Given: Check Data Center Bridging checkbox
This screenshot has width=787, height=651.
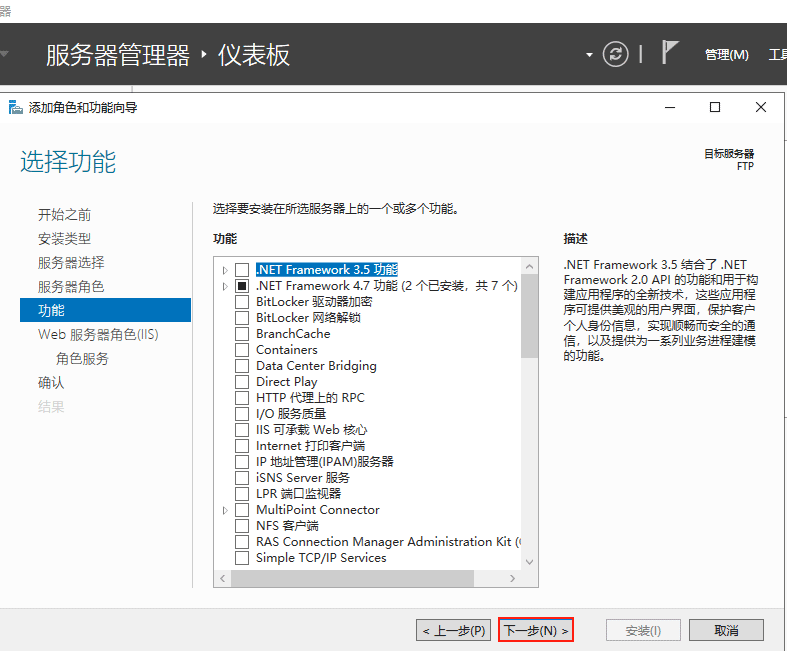Looking at the screenshot, I should point(242,366).
